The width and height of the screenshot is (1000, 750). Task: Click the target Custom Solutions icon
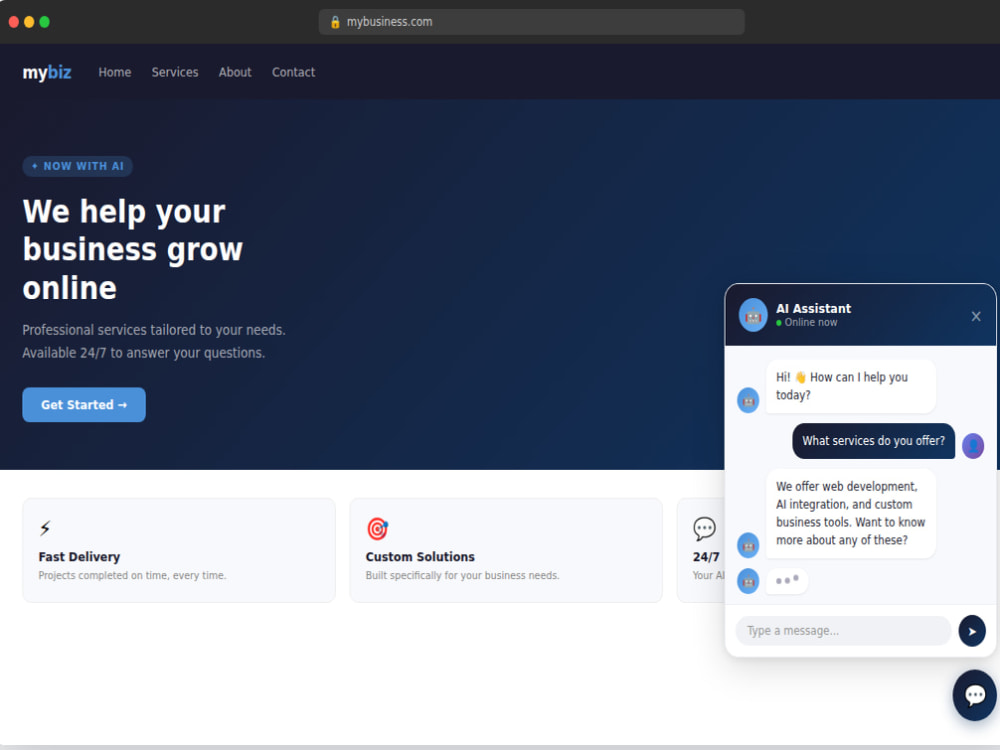(x=378, y=529)
